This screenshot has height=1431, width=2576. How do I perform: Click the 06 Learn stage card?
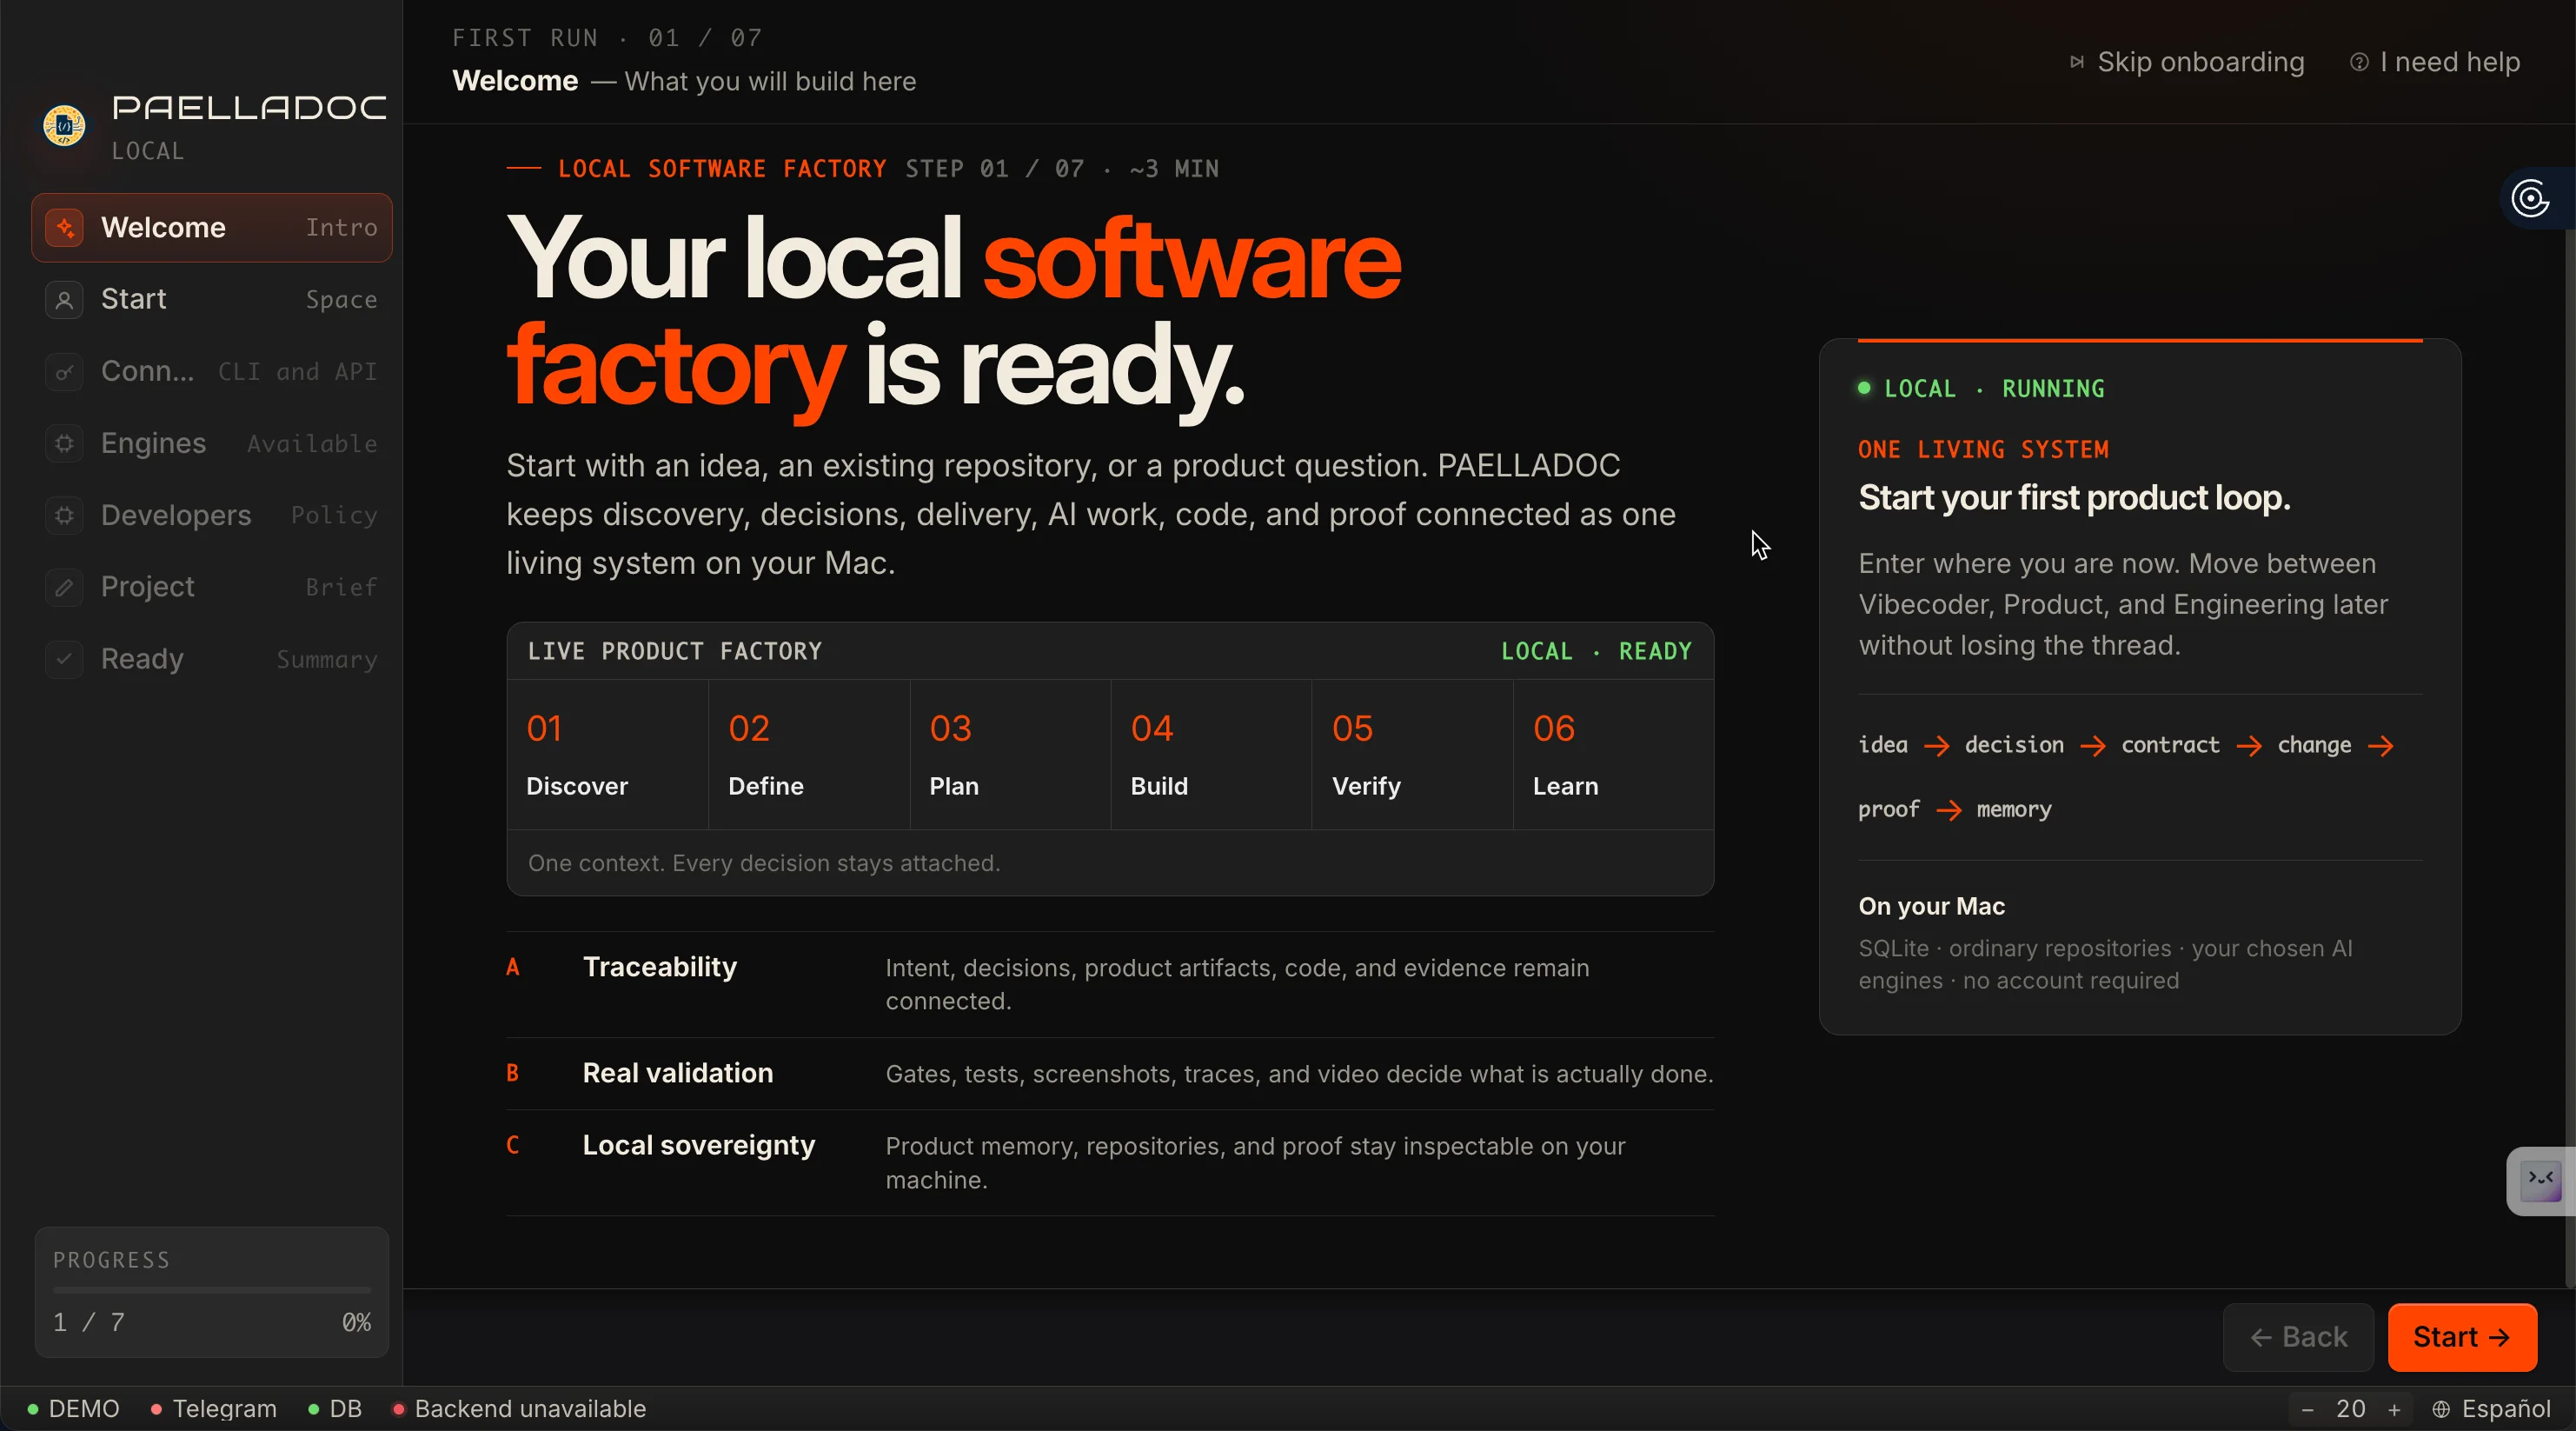click(1613, 755)
